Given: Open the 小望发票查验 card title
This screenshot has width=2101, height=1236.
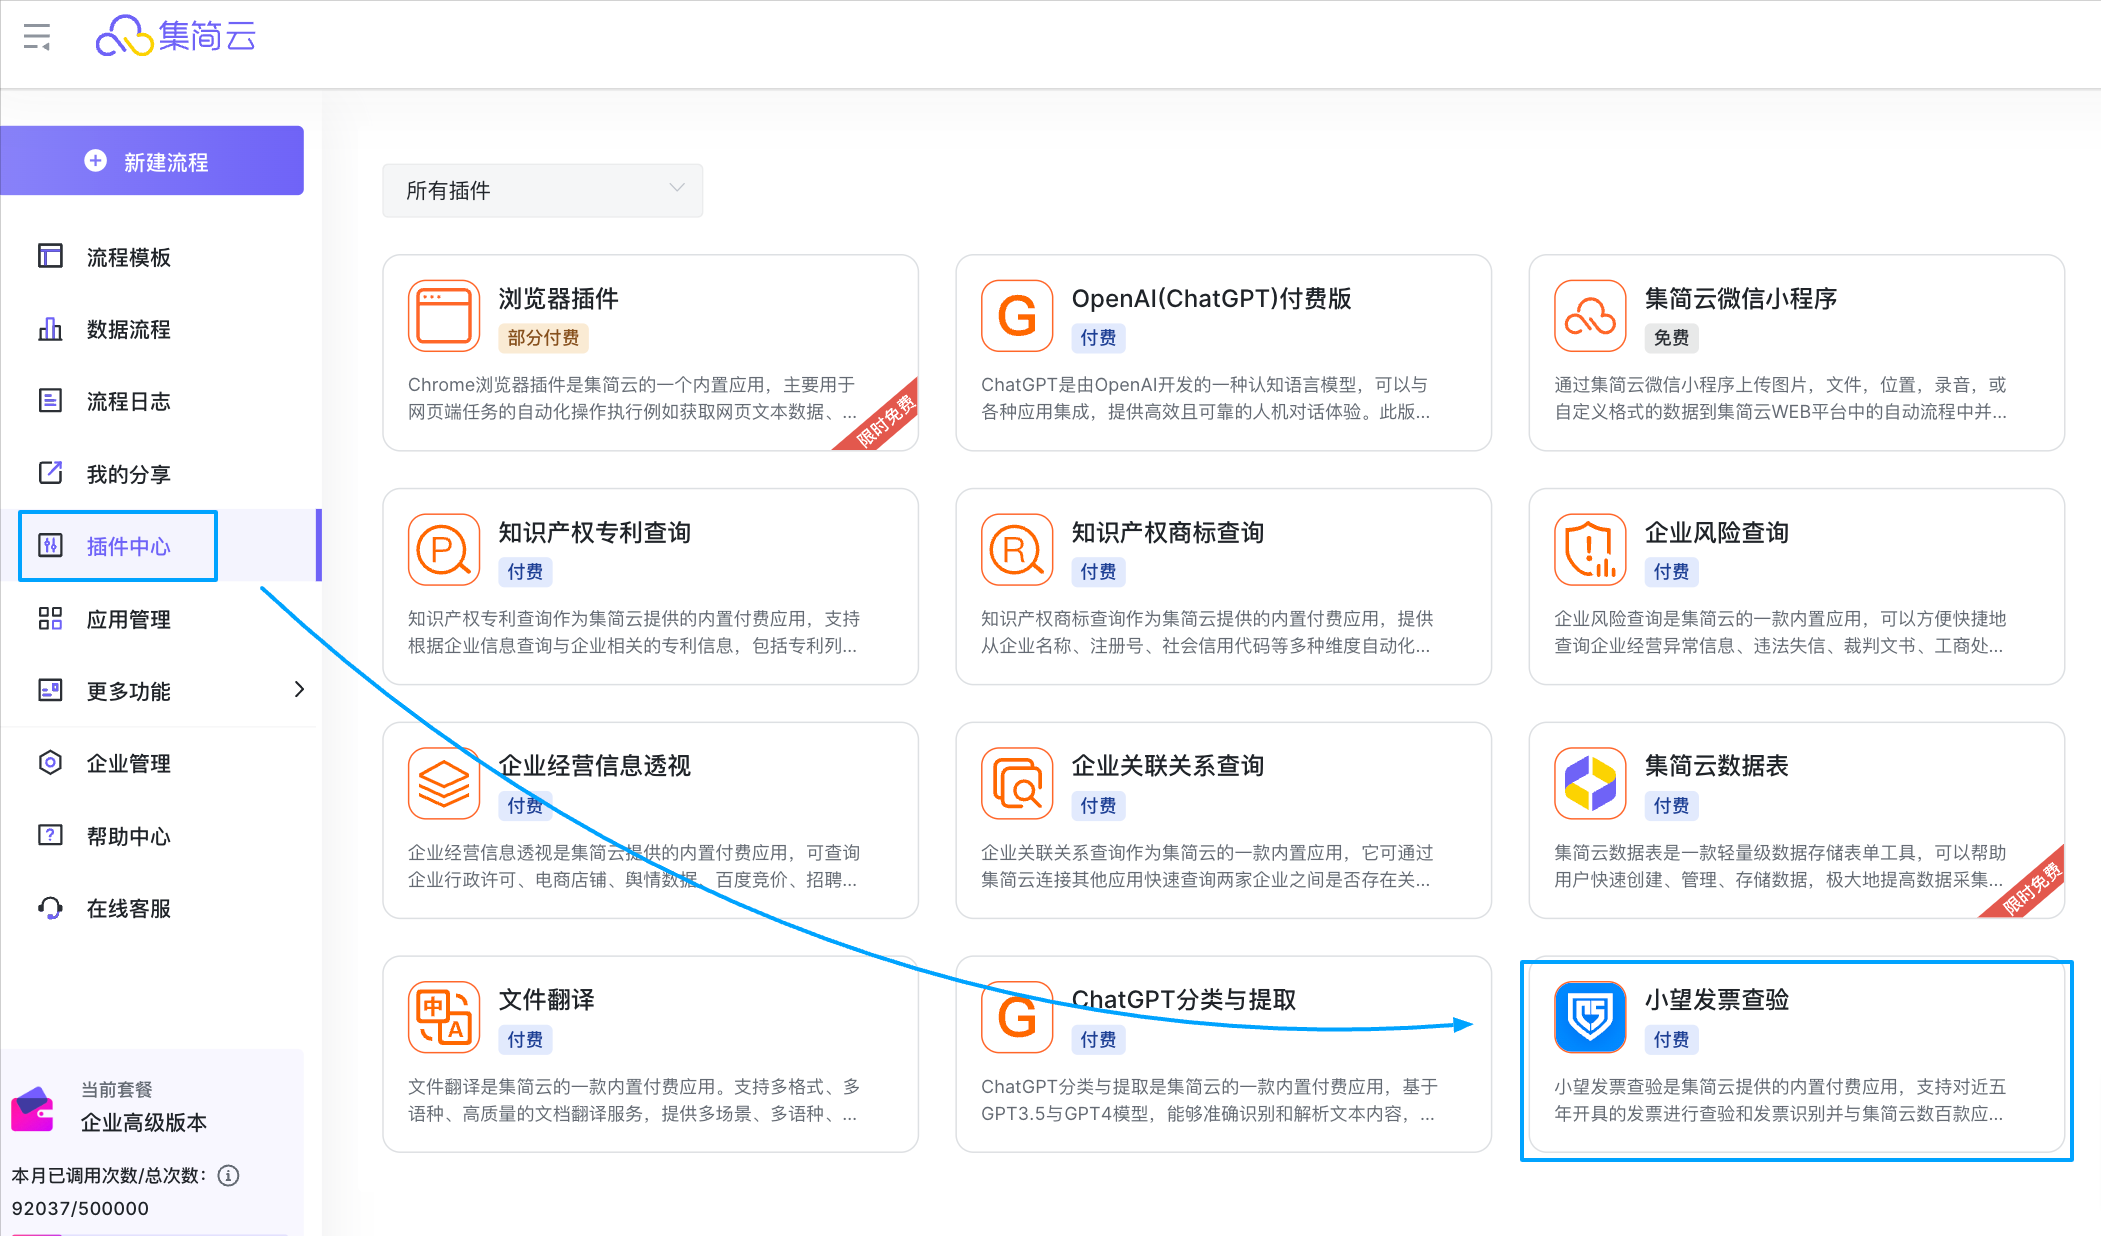Looking at the screenshot, I should click(1716, 999).
